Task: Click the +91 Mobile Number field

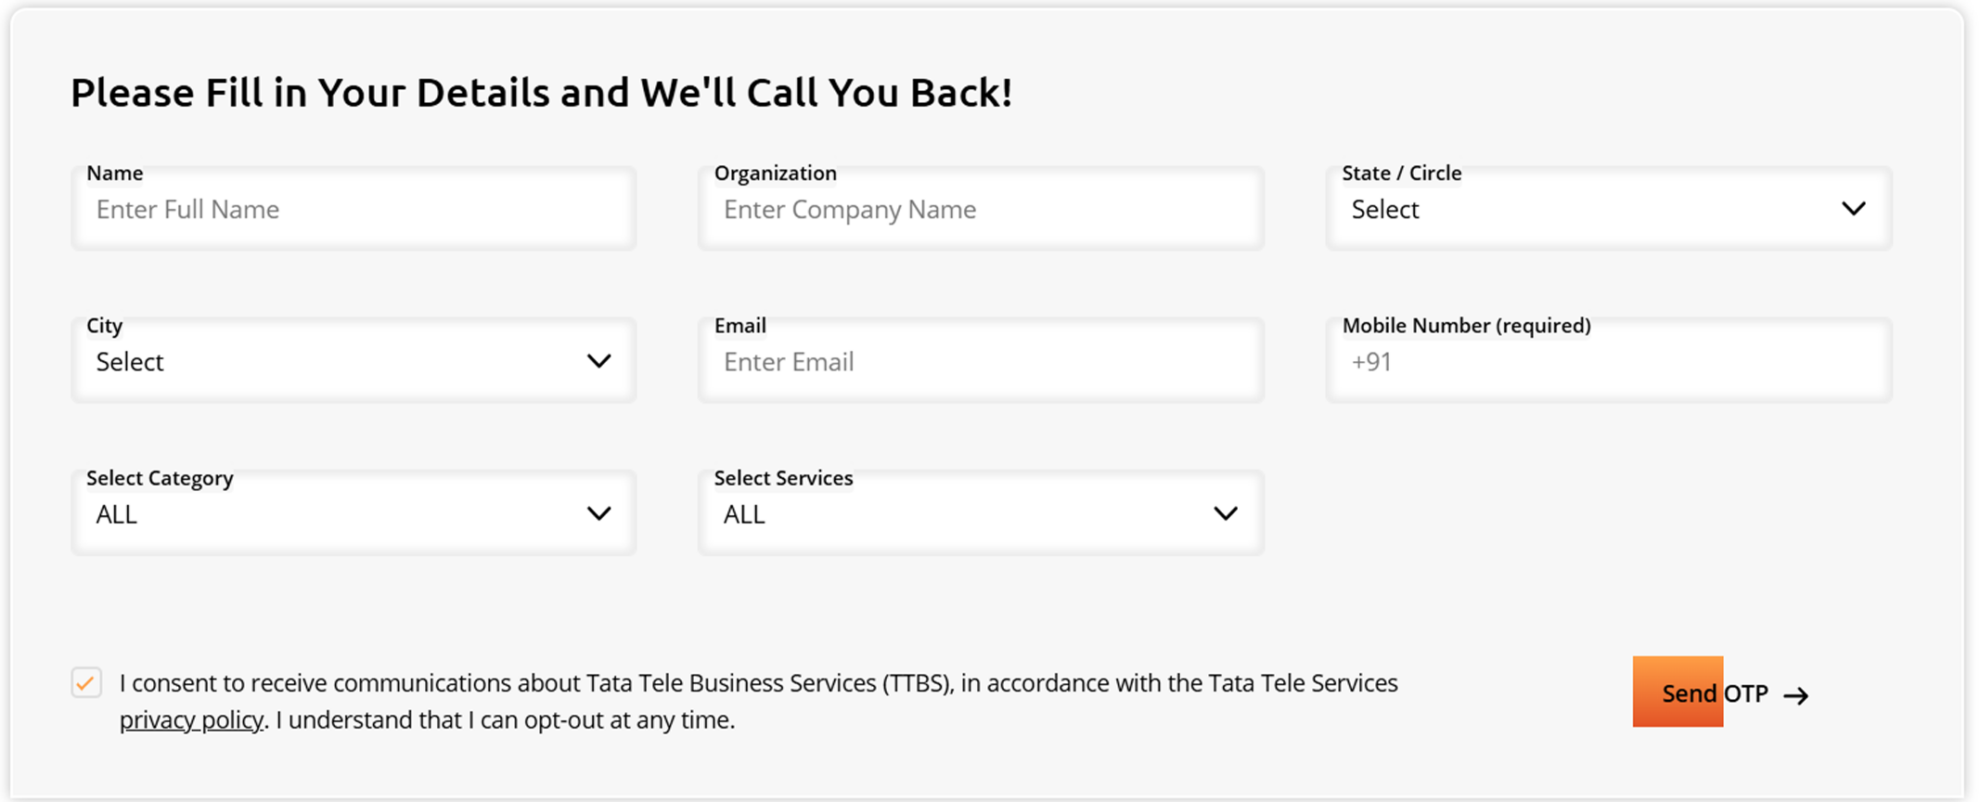Action: click(x=1606, y=361)
